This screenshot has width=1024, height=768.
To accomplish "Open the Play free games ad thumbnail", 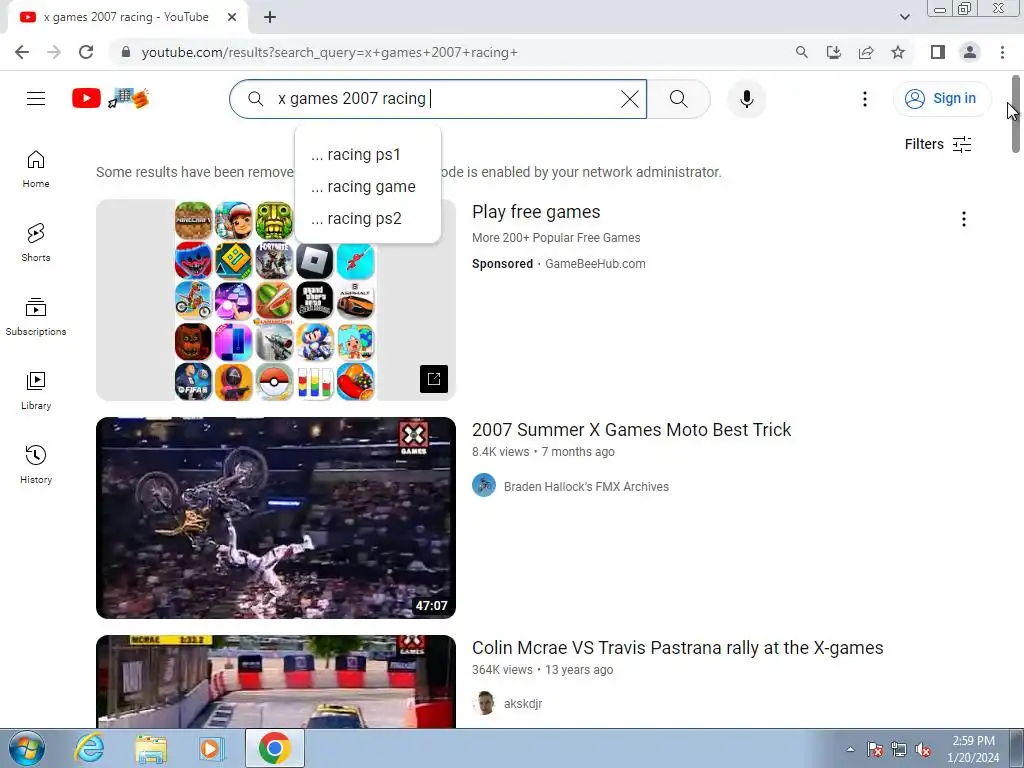I will (276, 300).
